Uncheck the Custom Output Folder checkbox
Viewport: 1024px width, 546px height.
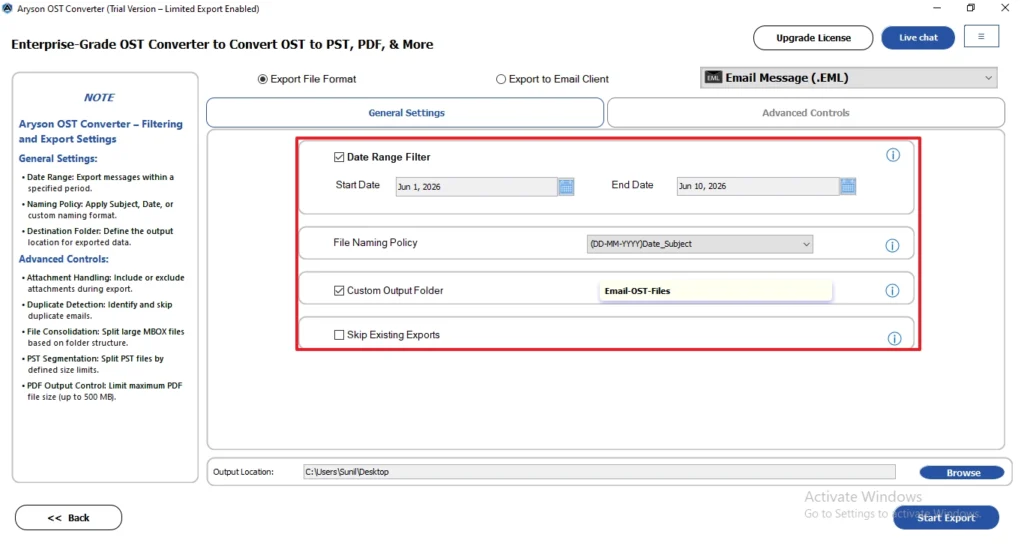[339, 291]
